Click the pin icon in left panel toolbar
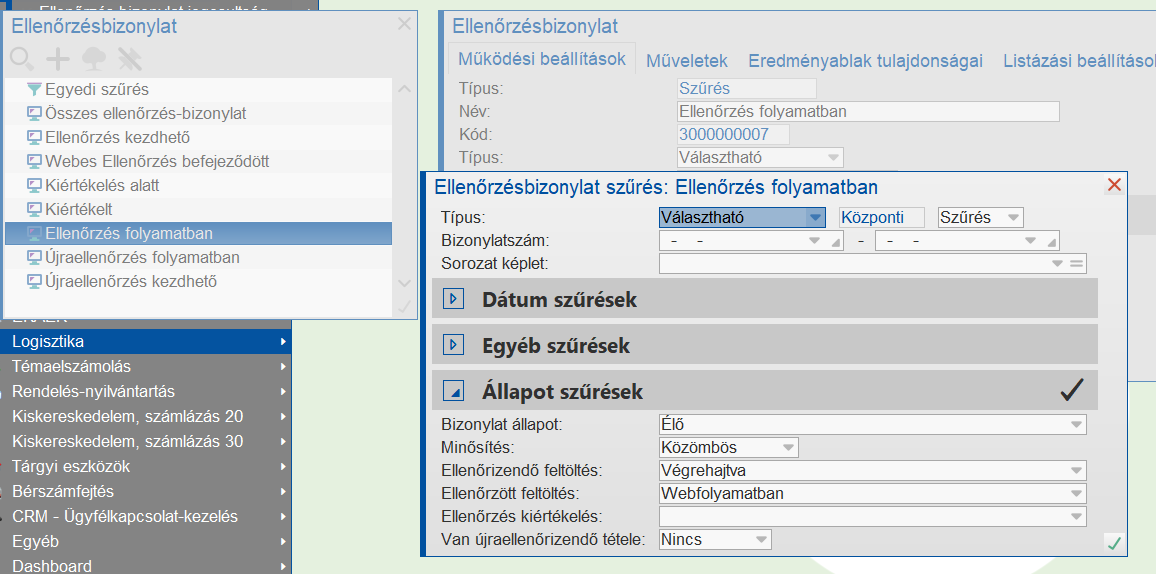Screen dimensions: 1156x574 130,59
